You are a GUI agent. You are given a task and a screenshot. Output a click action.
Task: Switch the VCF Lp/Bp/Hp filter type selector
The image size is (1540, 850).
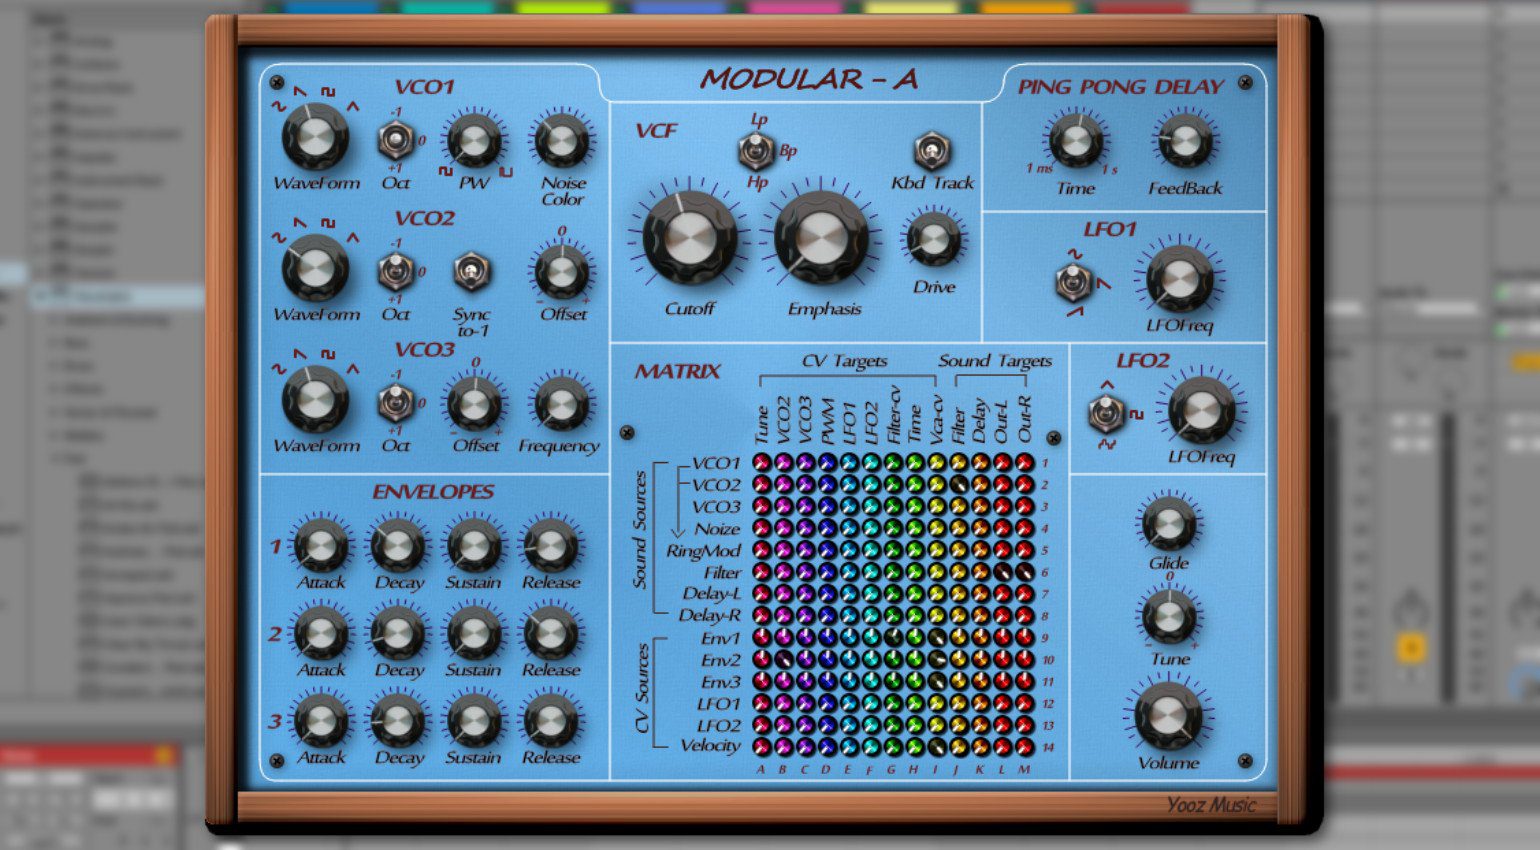[x=755, y=151]
